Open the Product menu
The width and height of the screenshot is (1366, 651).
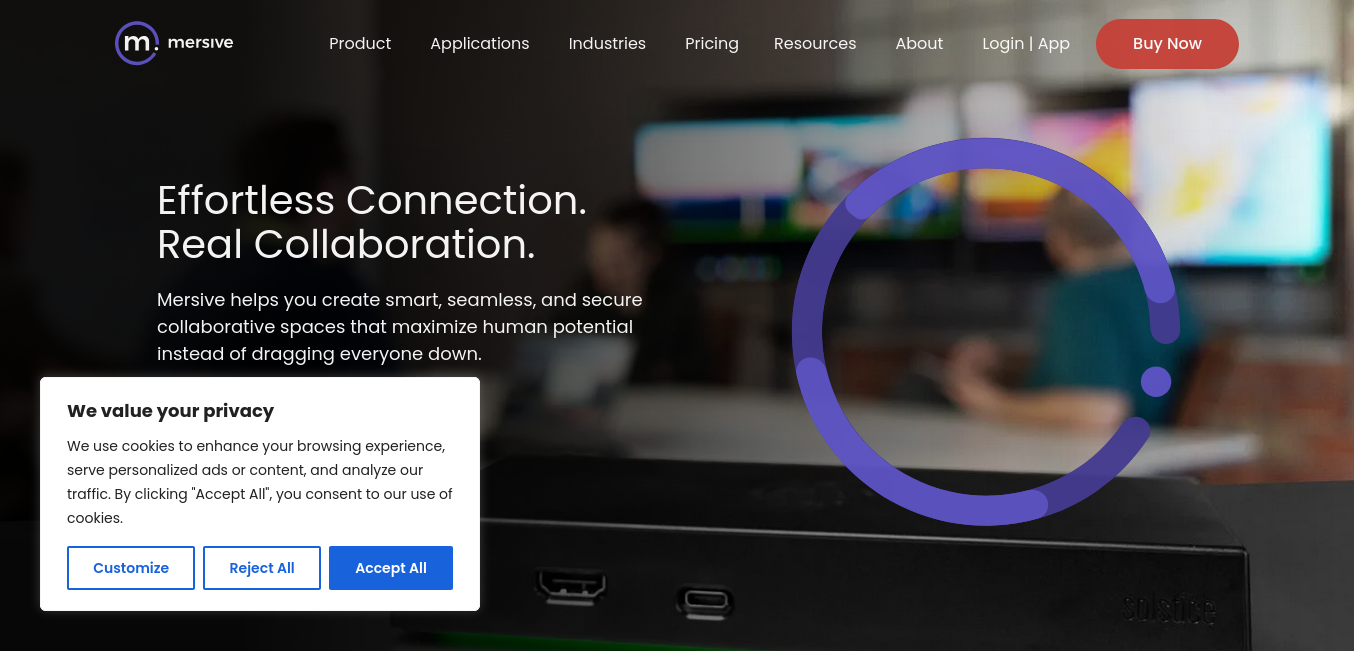click(360, 44)
